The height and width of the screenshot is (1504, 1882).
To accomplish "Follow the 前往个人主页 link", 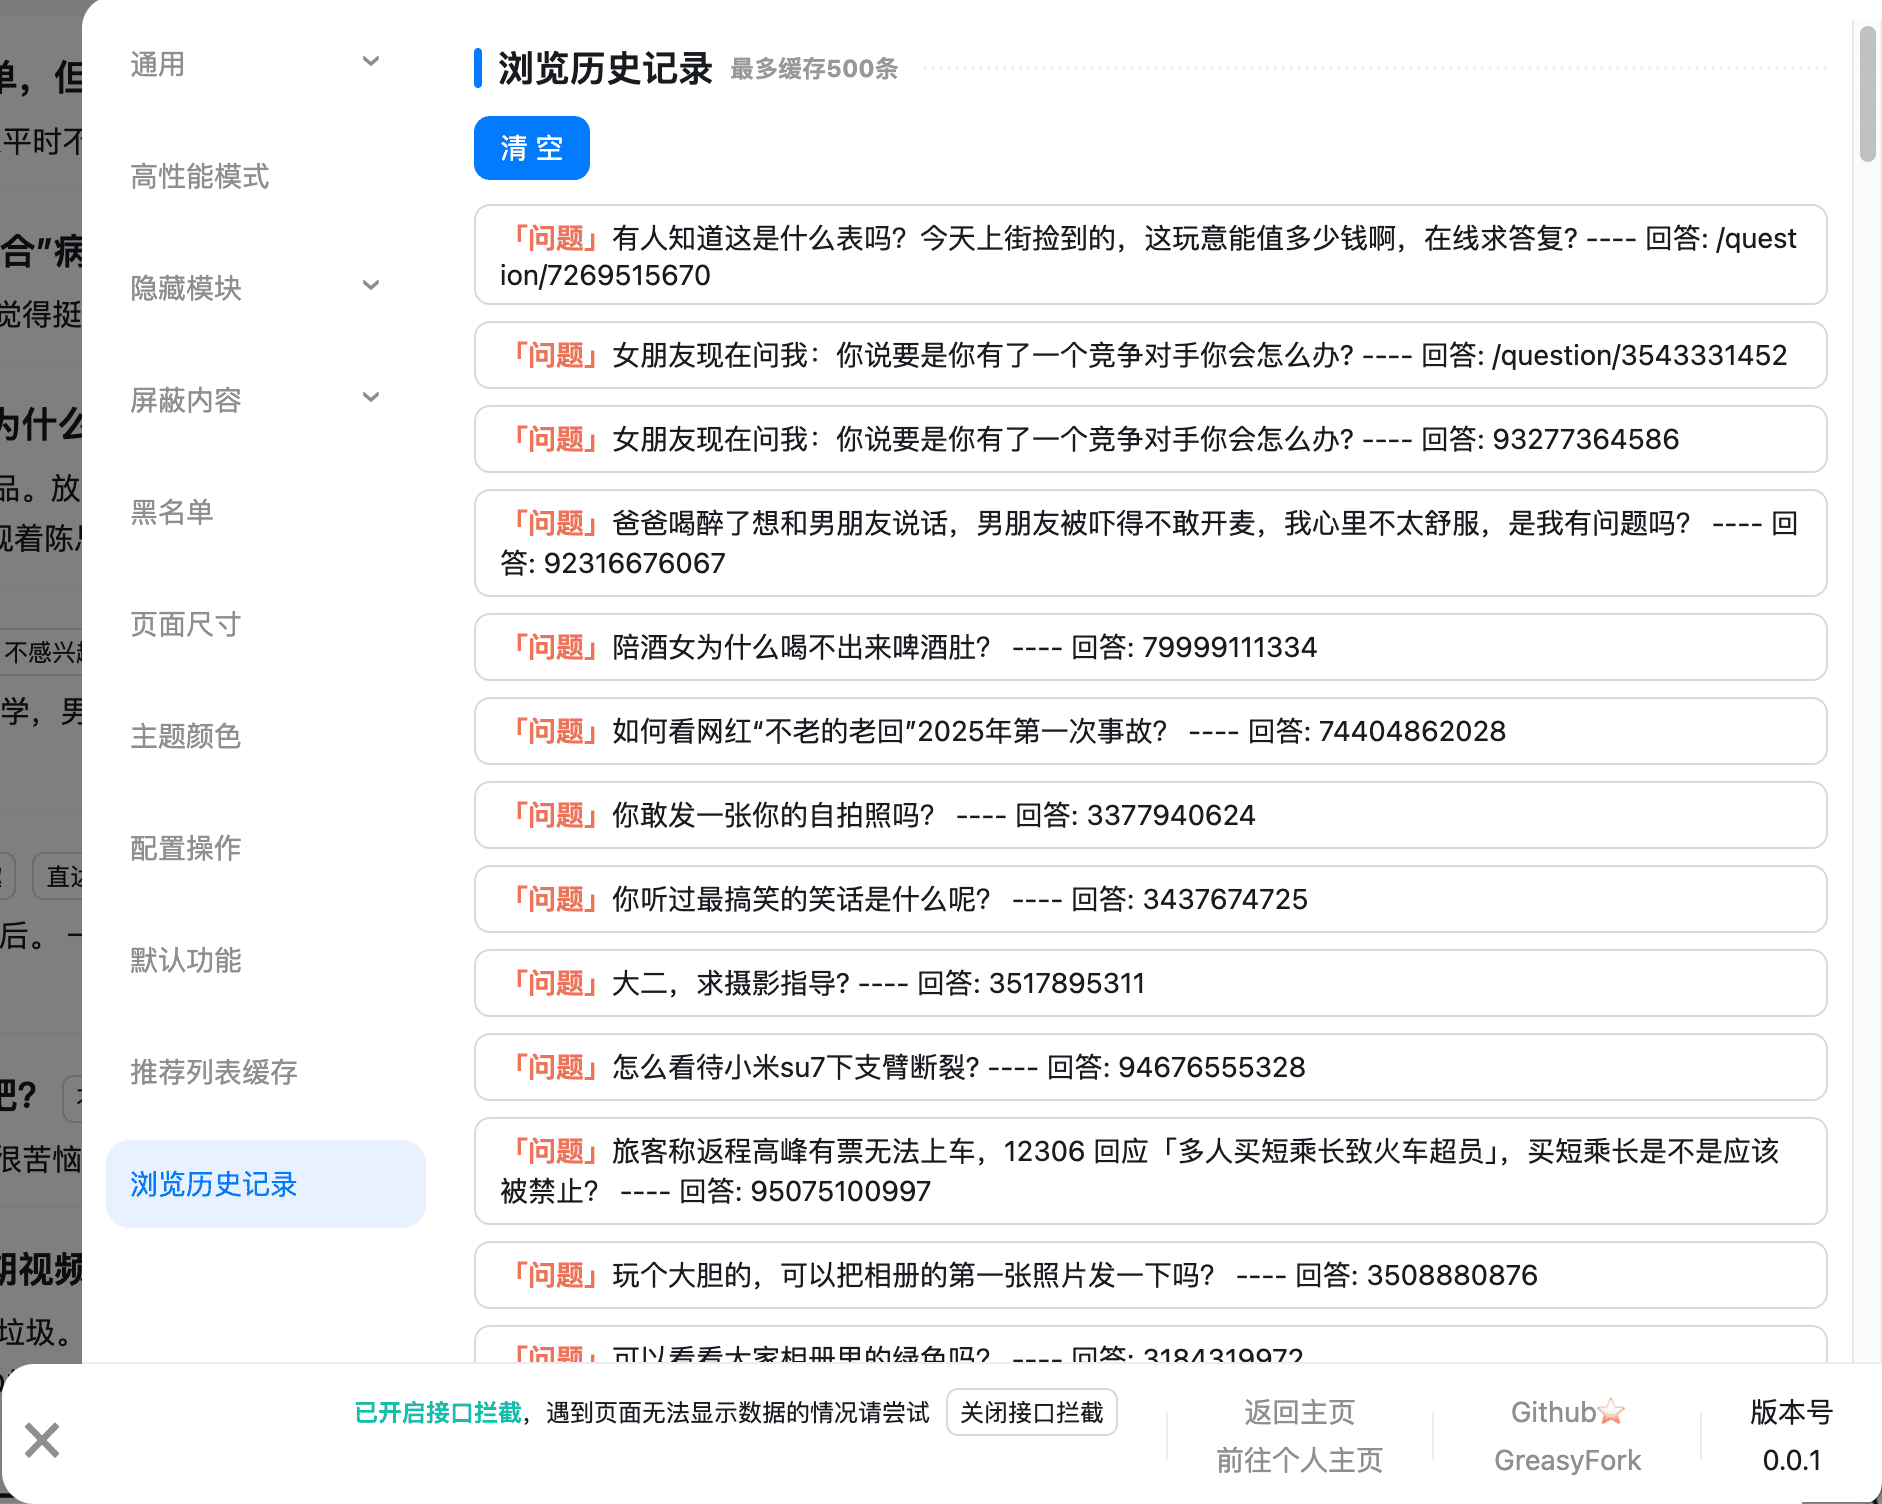I will point(1299,1460).
